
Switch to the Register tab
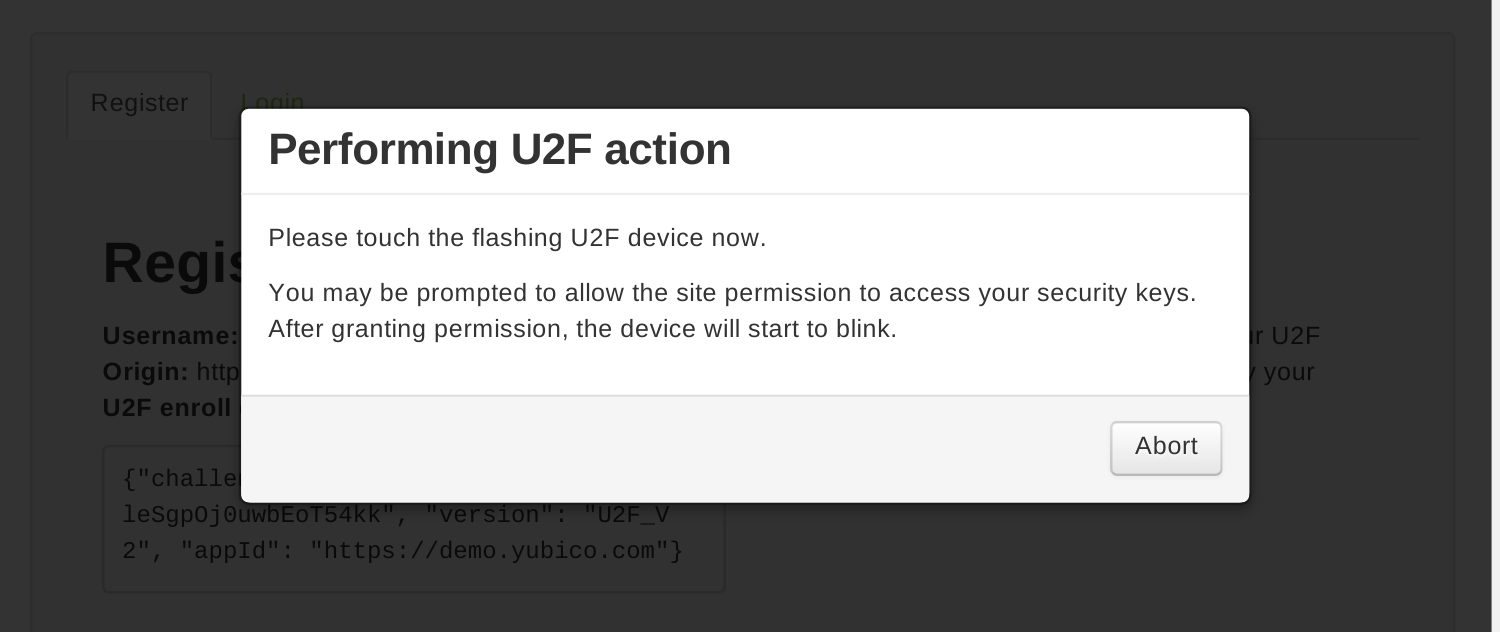point(139,103)
